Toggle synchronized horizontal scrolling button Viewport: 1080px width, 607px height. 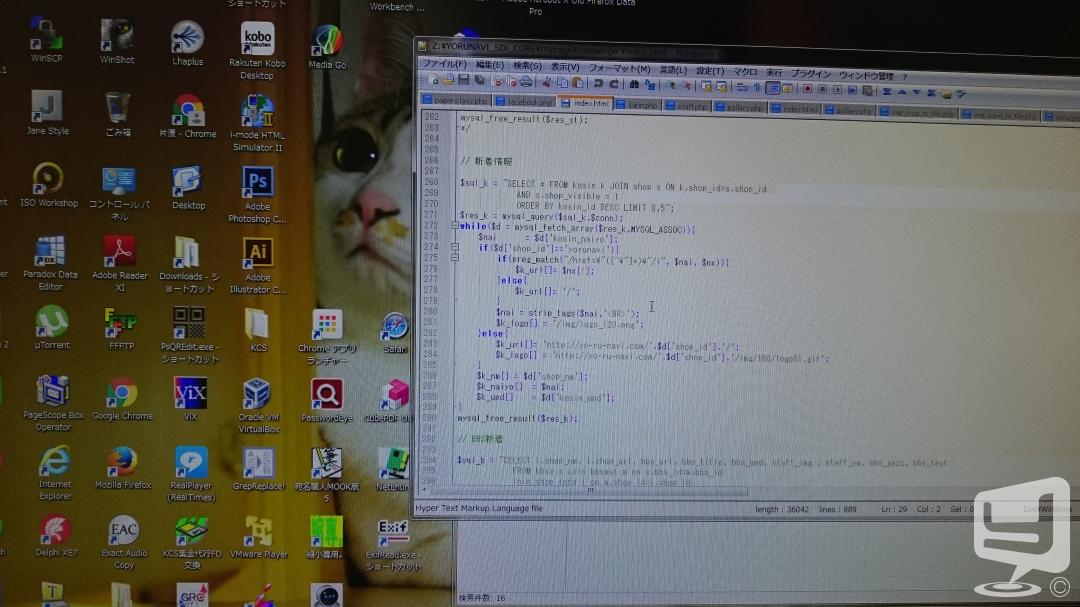(721, 86)
